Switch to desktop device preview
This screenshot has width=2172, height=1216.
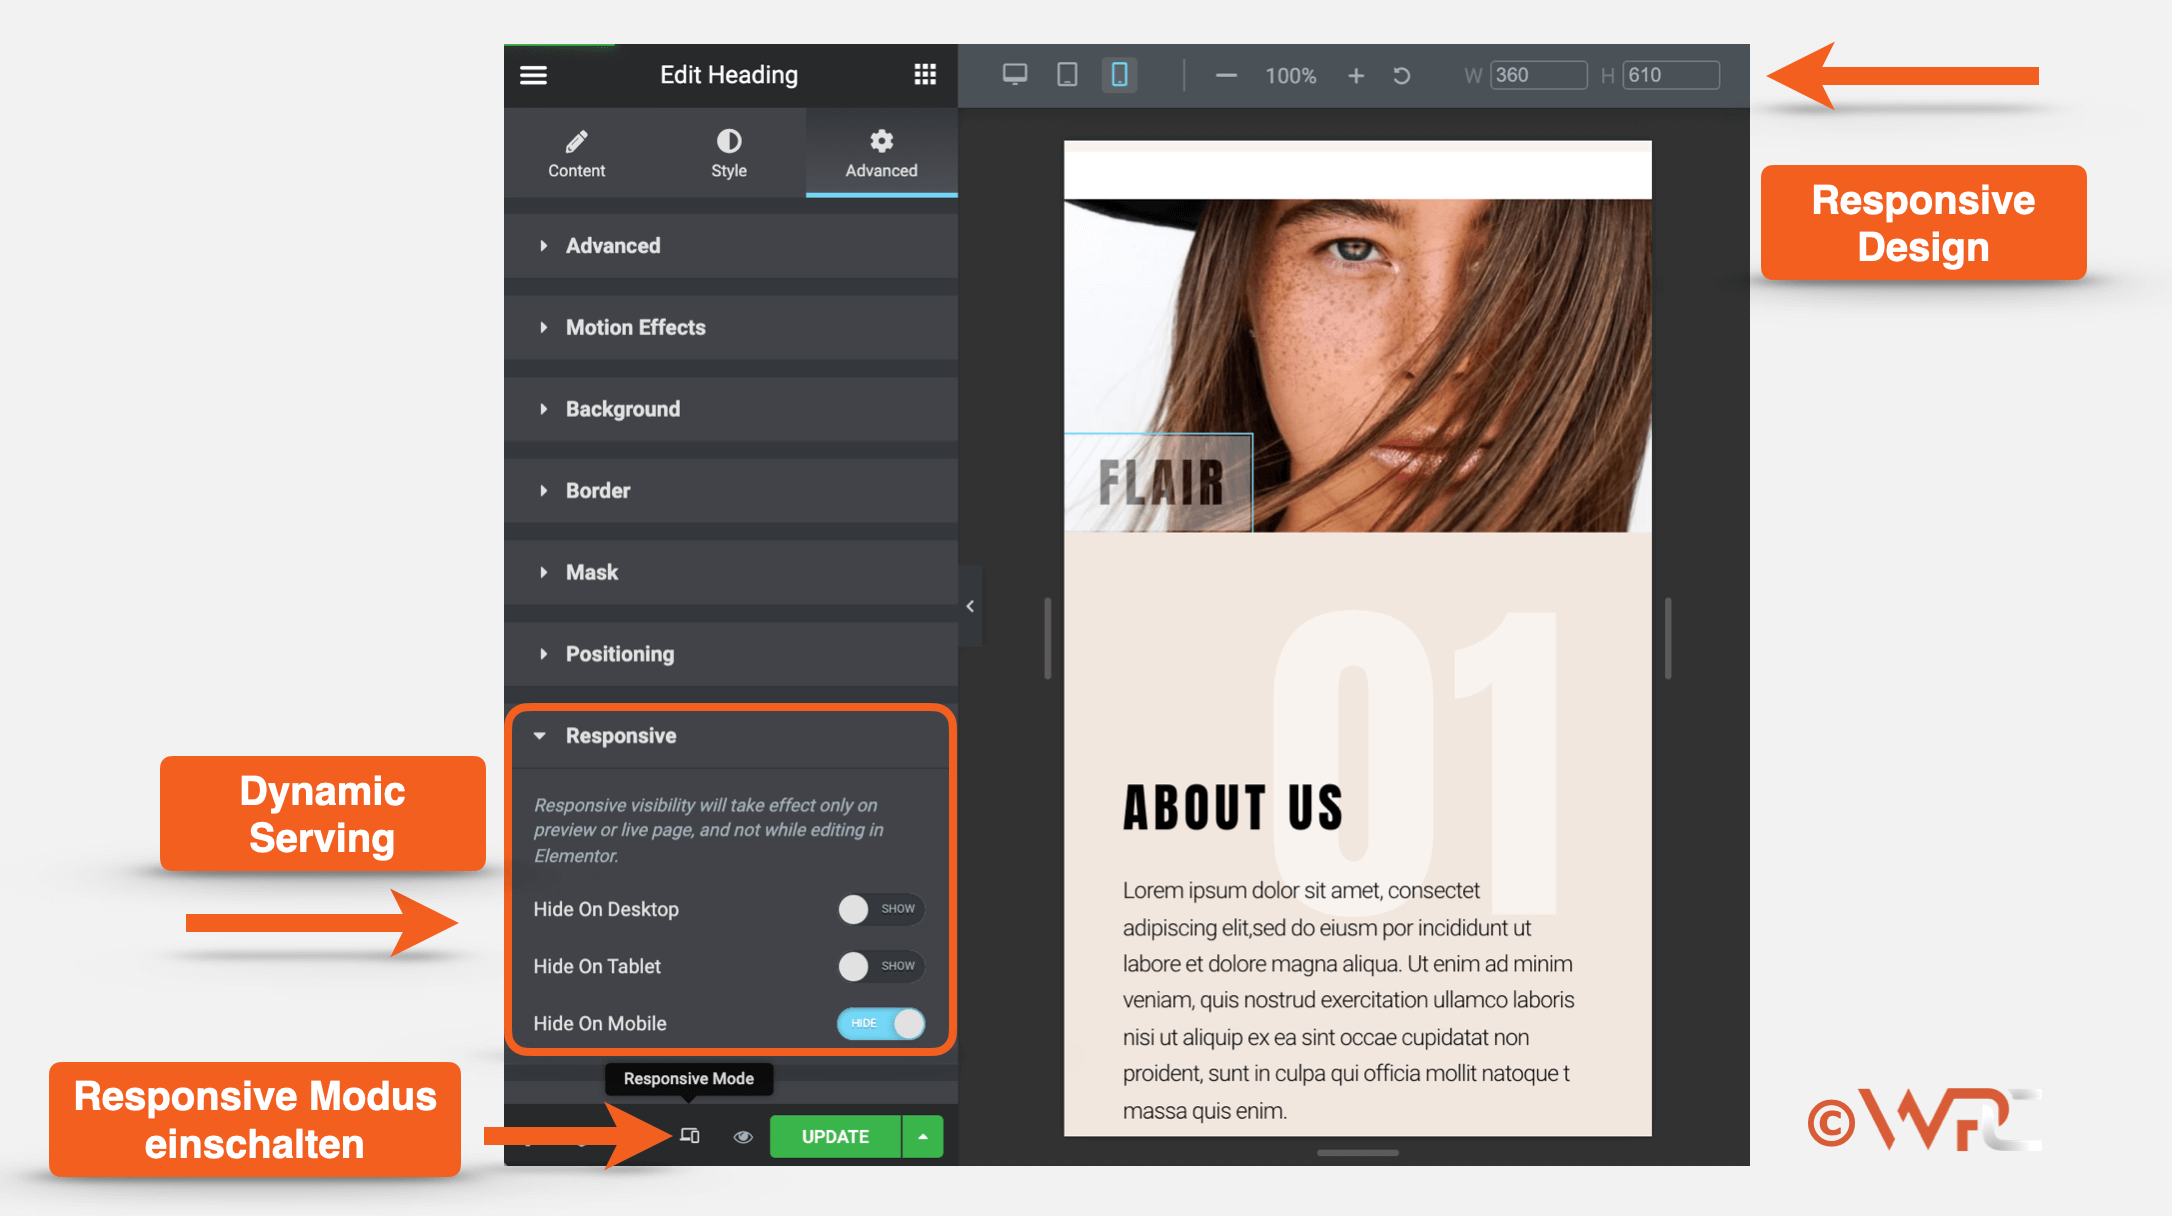1015,75
